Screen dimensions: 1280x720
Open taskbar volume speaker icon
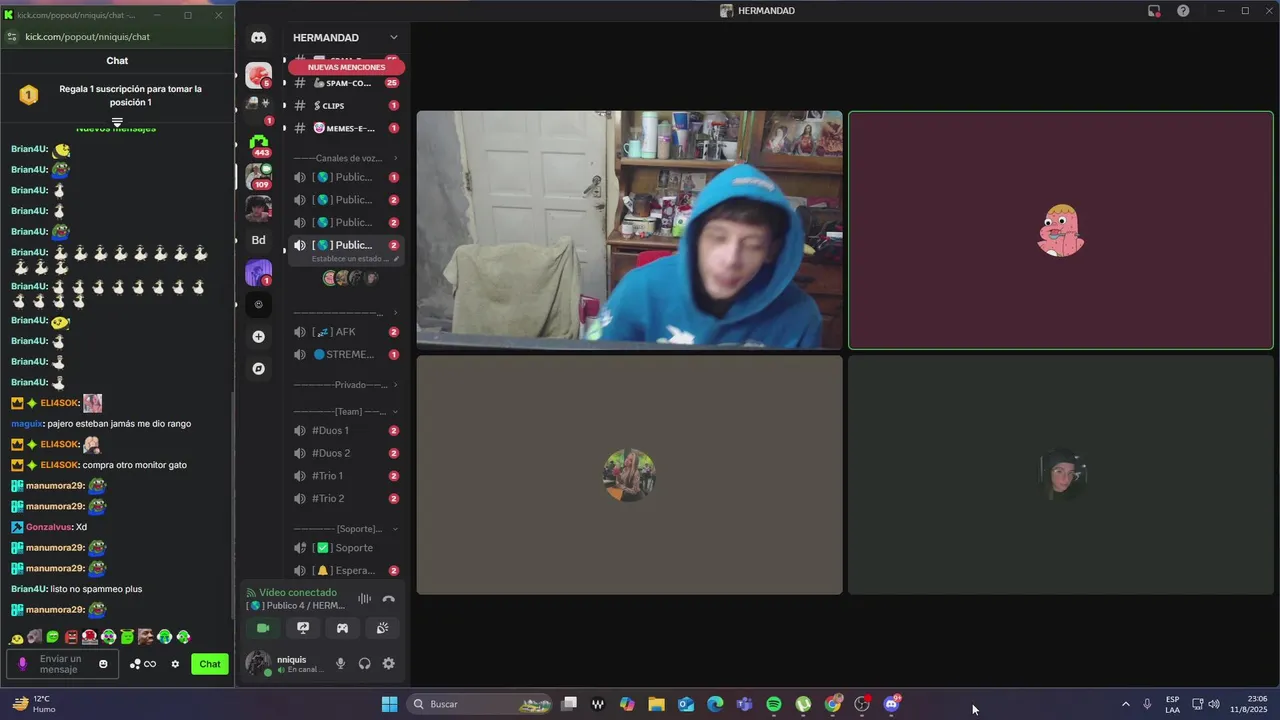(x=1214, y=704)
